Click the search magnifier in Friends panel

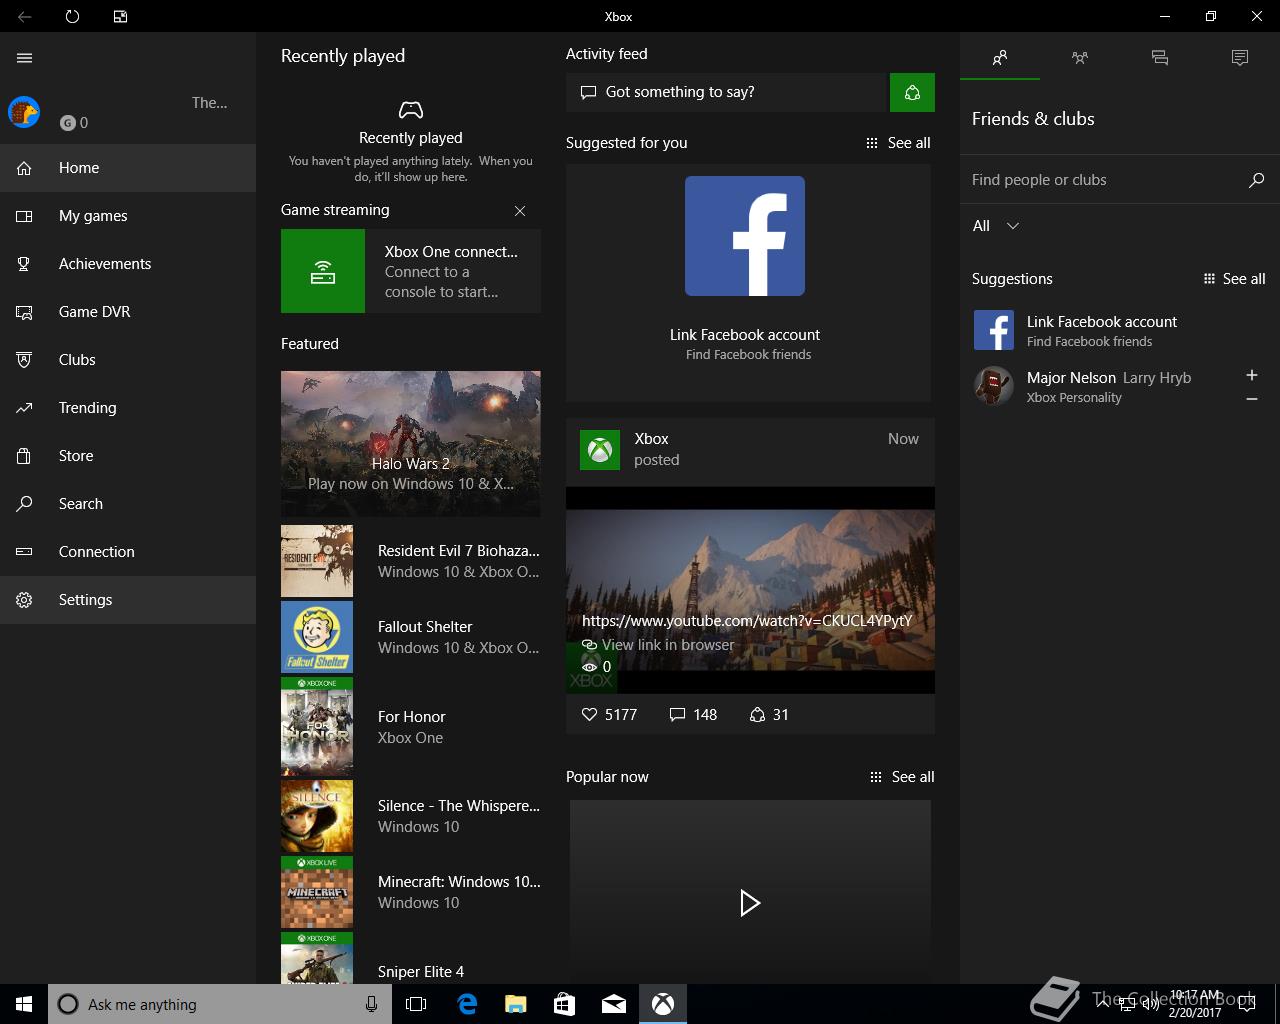(1257, 180)
